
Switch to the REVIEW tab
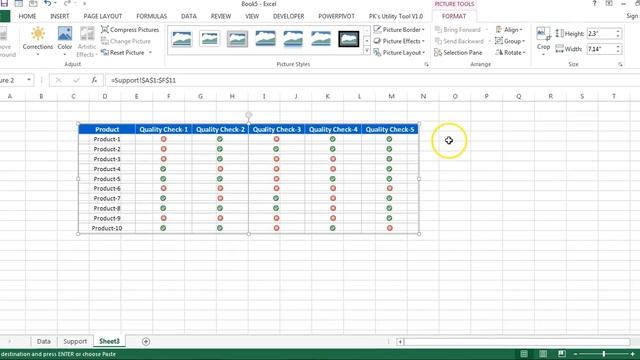(x=221, y=16)
